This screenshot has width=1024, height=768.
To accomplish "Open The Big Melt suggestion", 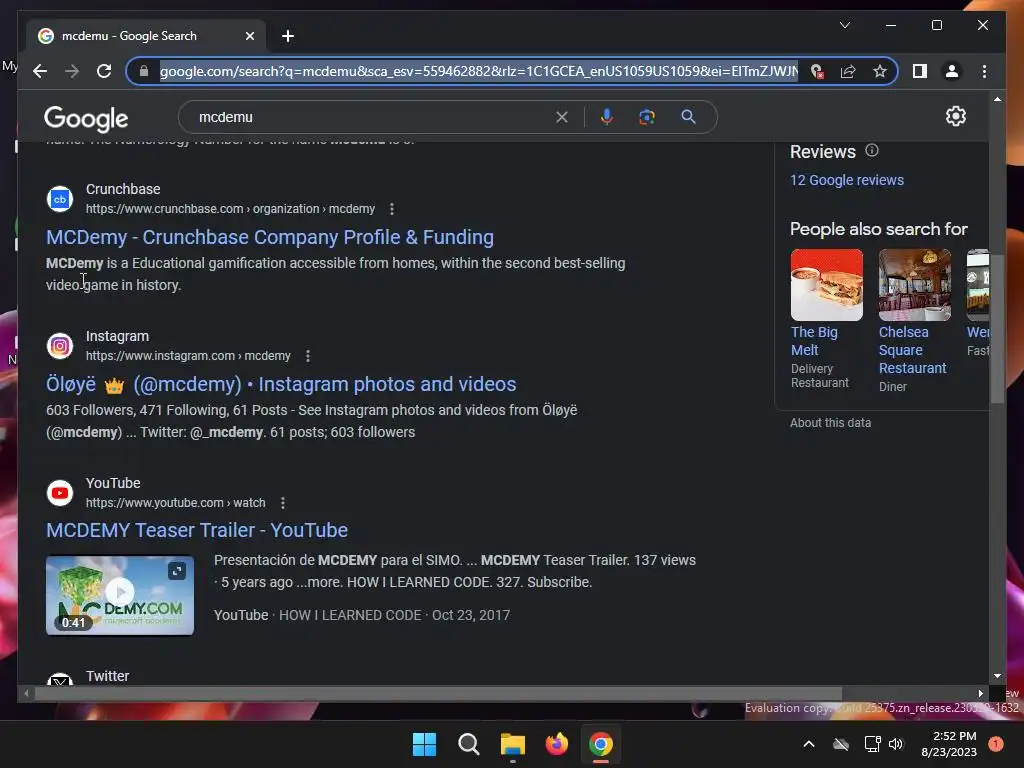I will click(x=814, y=341).
